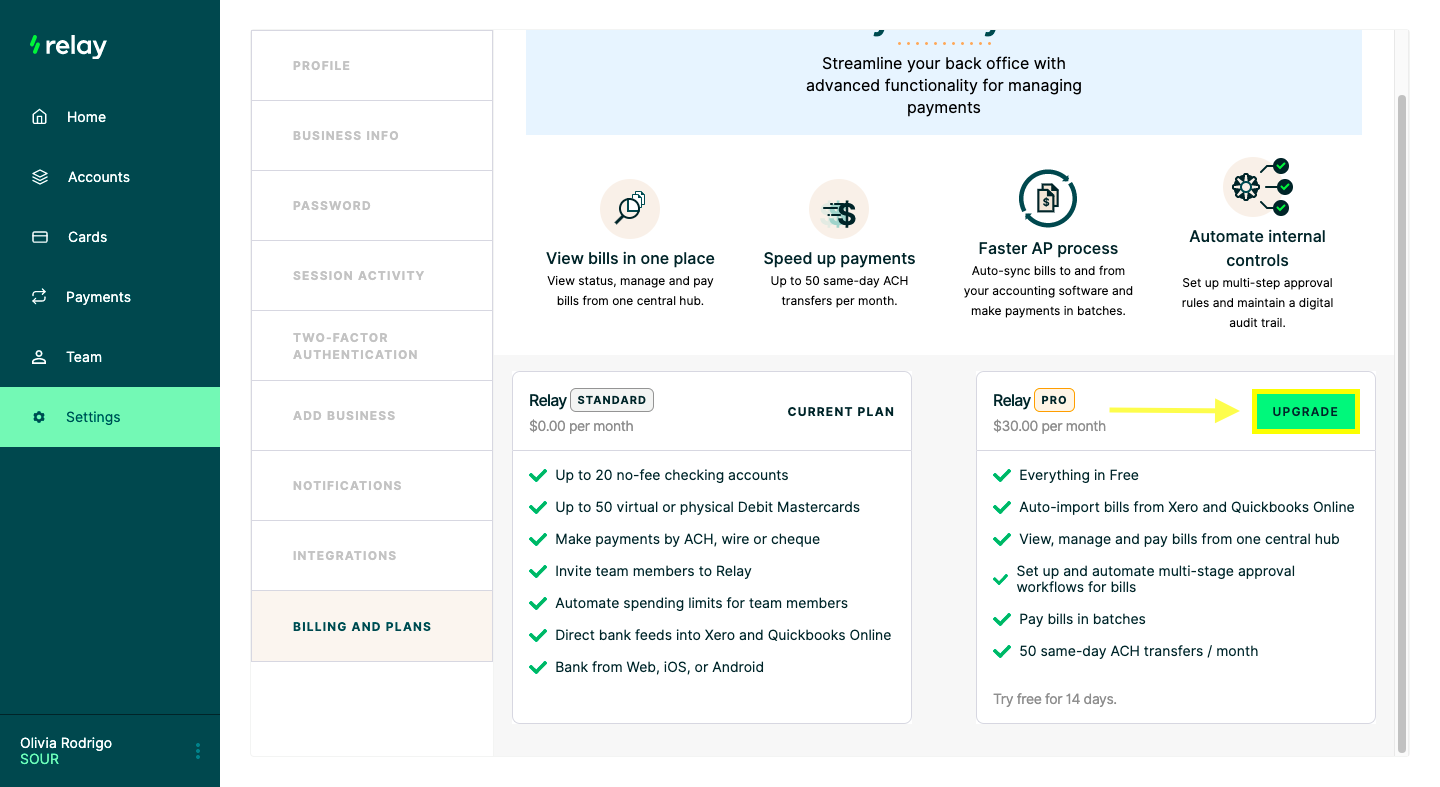Click "Auto-import bills from Xero and Quickbooks Online"

coord(1187,507)
